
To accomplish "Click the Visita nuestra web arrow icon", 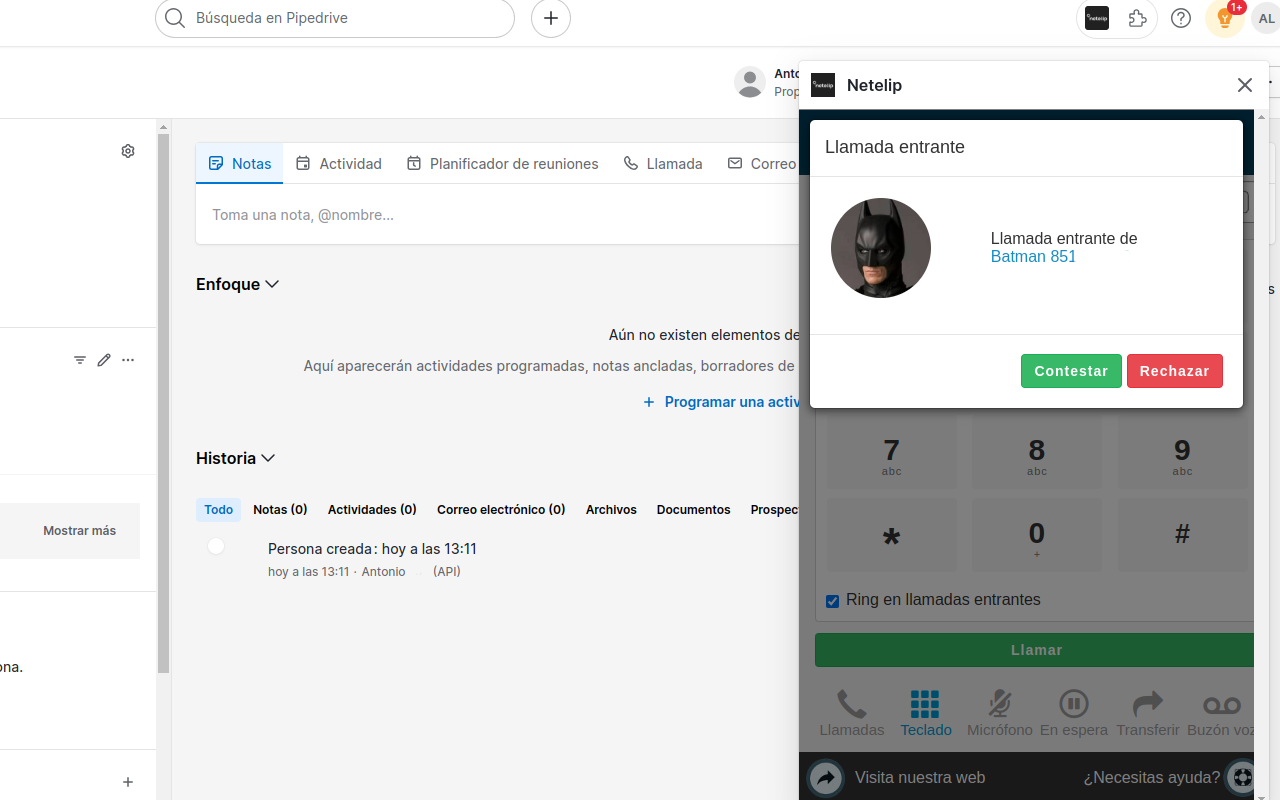I will click(826, 777).
